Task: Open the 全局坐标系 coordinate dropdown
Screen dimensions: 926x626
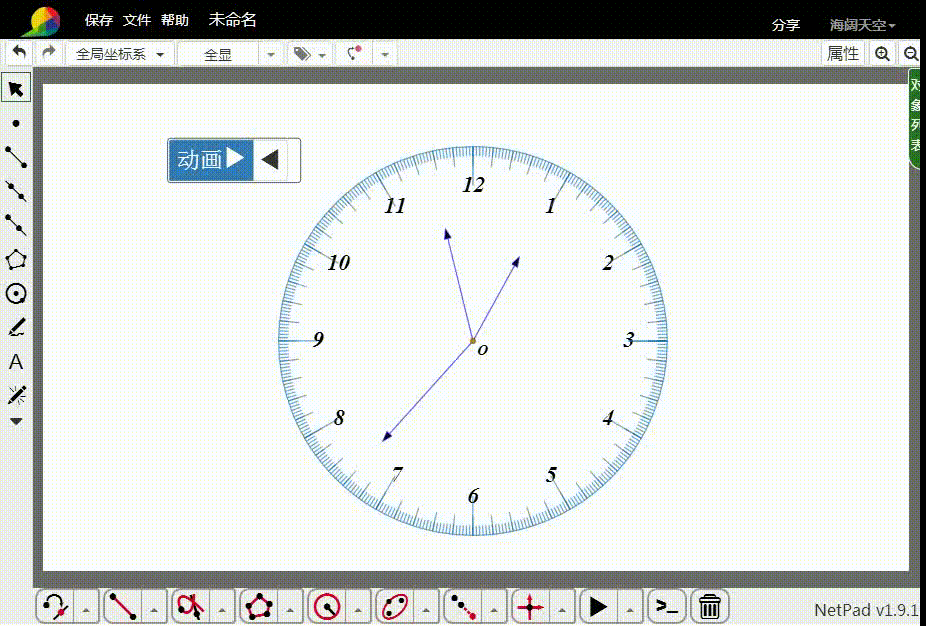Action: [120, 54]
